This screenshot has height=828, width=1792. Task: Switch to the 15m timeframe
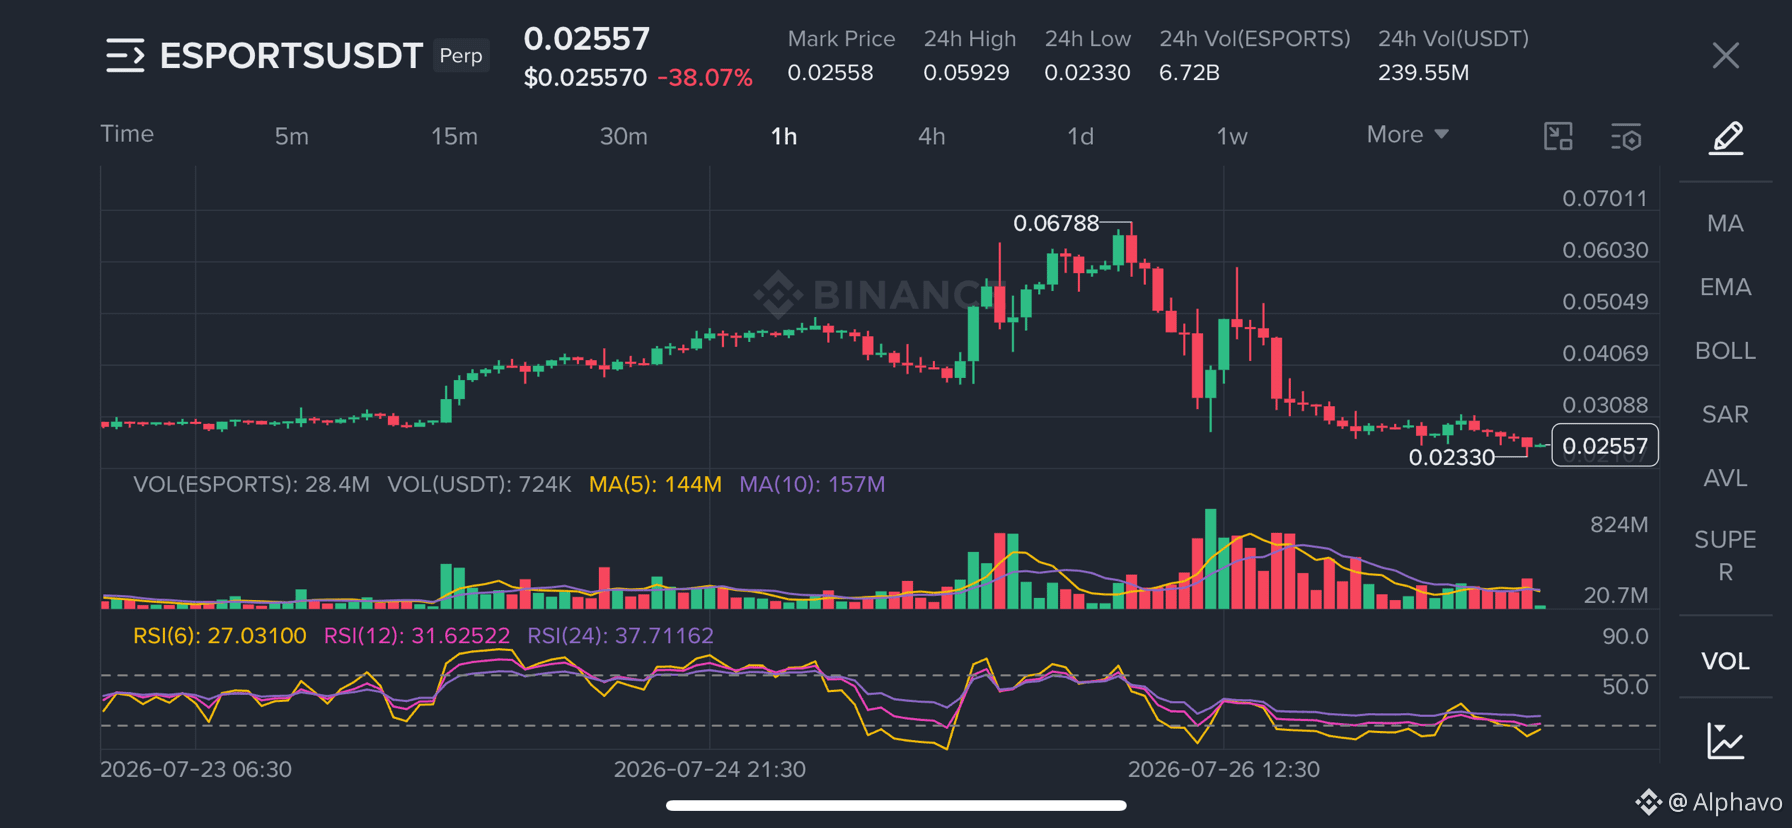(454, 136)
